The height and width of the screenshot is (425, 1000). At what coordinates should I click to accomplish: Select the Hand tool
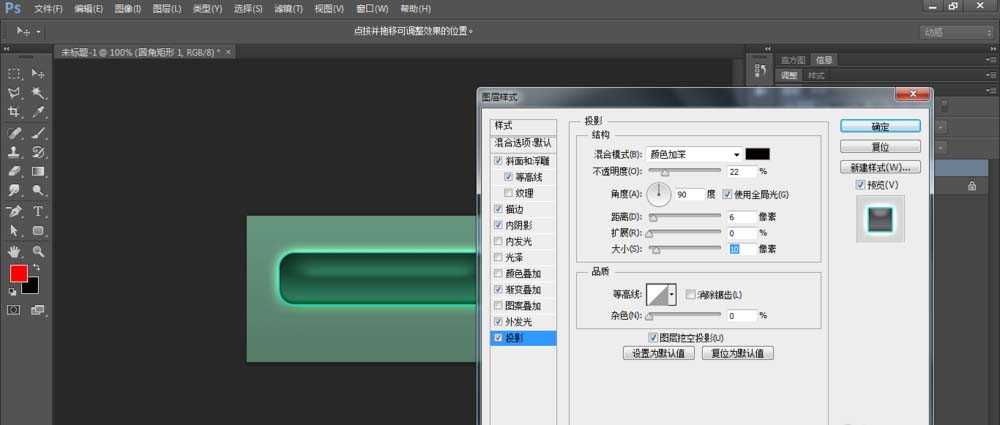tap(15, 251)
